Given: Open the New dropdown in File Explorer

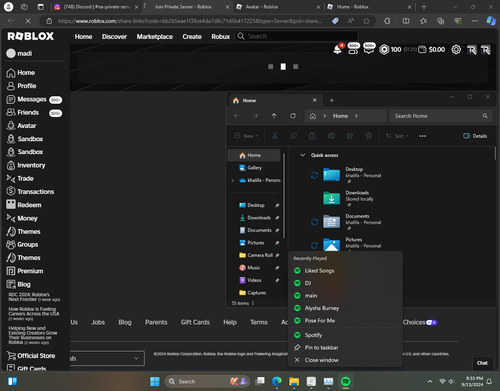Looking at the screenshot, I should (246, 136).
